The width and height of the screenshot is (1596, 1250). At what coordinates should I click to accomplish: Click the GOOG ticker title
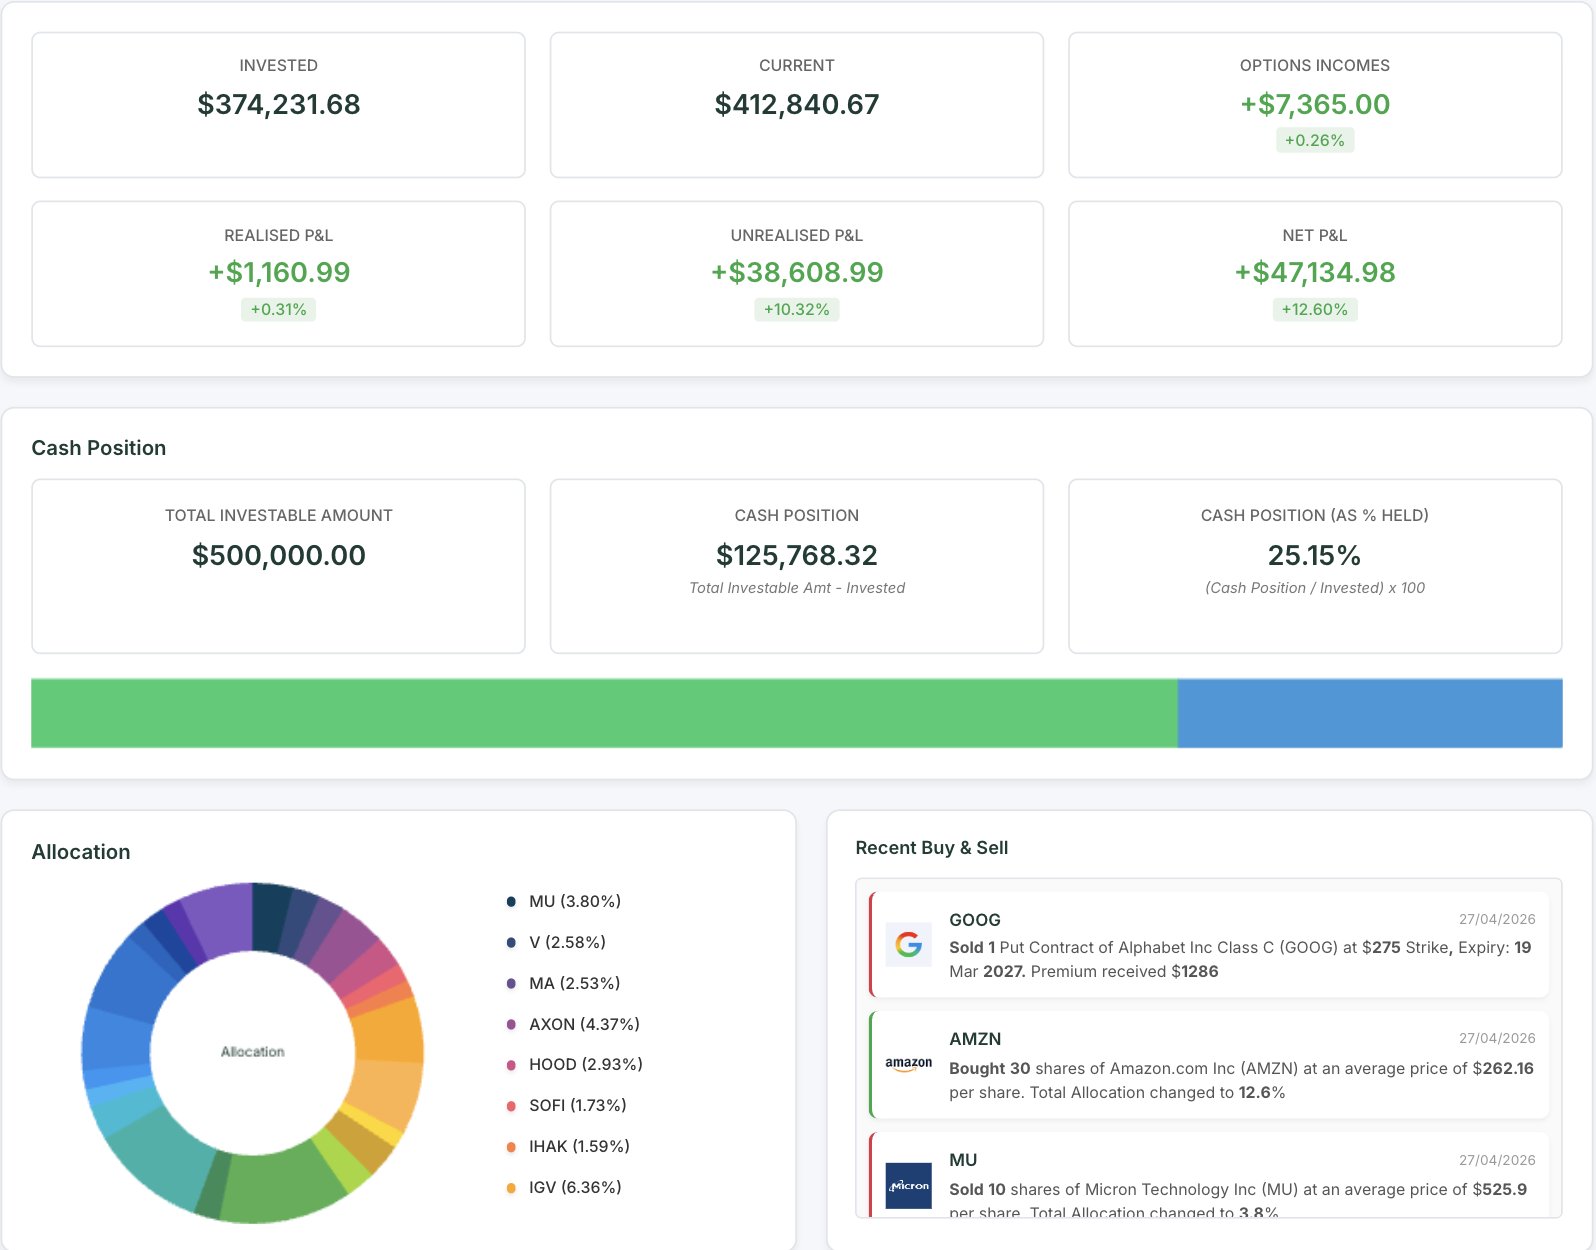[975, 920]
